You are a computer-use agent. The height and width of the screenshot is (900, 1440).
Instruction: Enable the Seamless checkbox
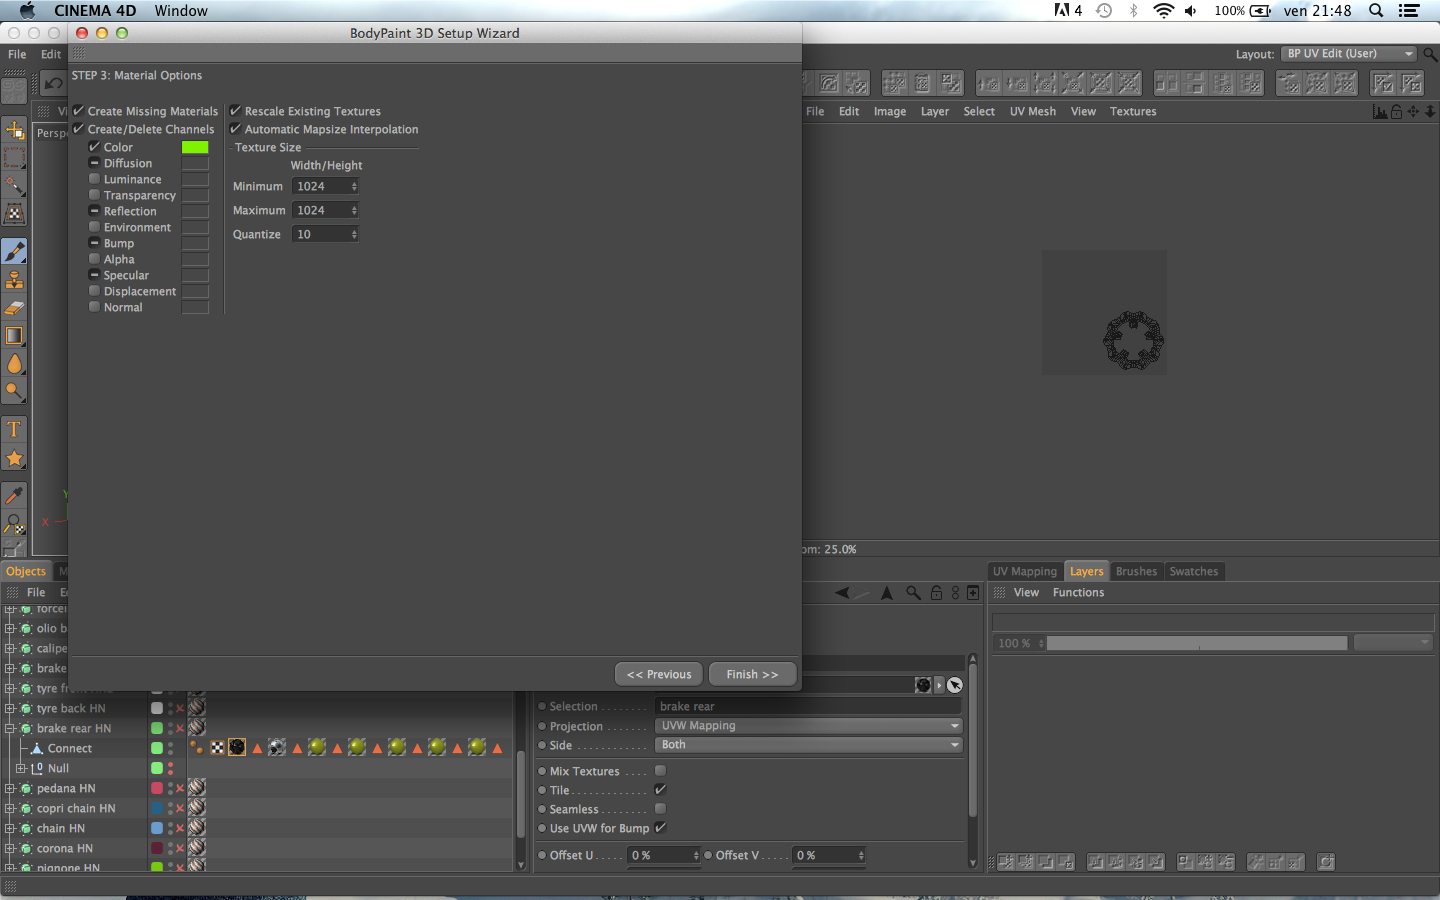pos(660,809)
